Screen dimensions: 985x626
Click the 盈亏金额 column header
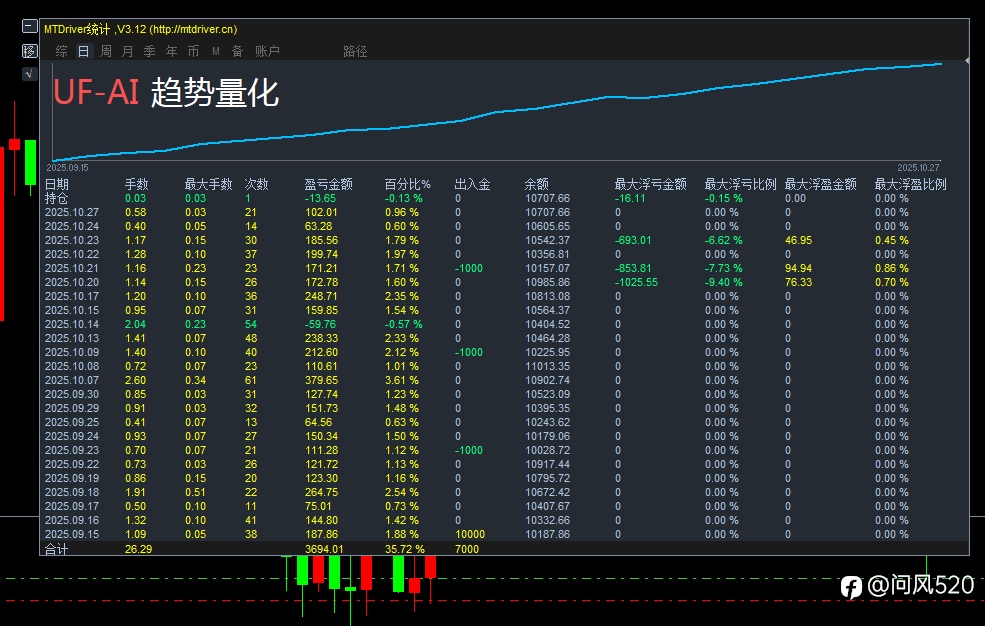click(328, 184)
